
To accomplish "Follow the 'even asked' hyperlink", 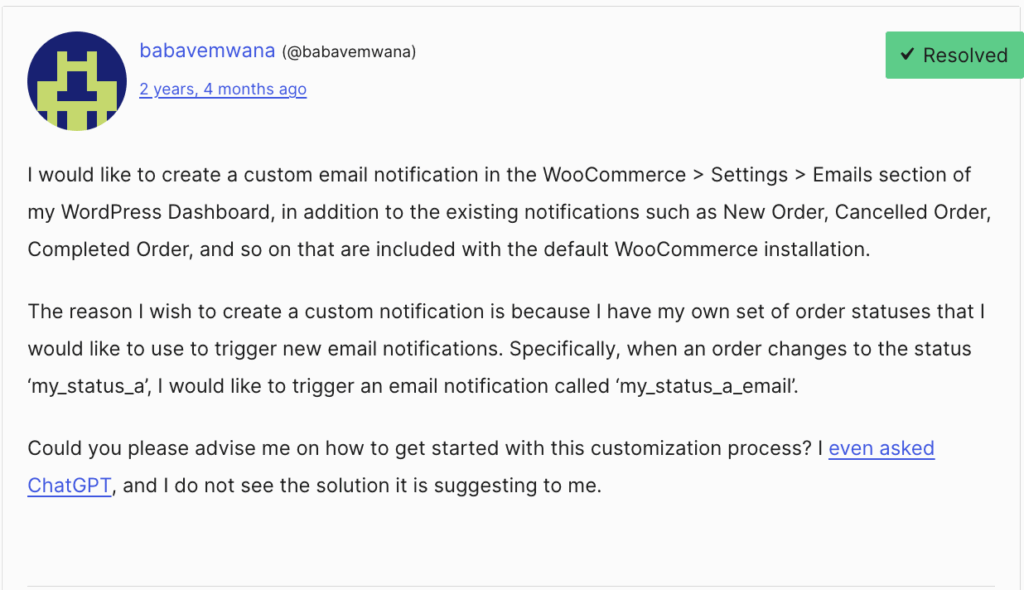I will coord(881,448).
